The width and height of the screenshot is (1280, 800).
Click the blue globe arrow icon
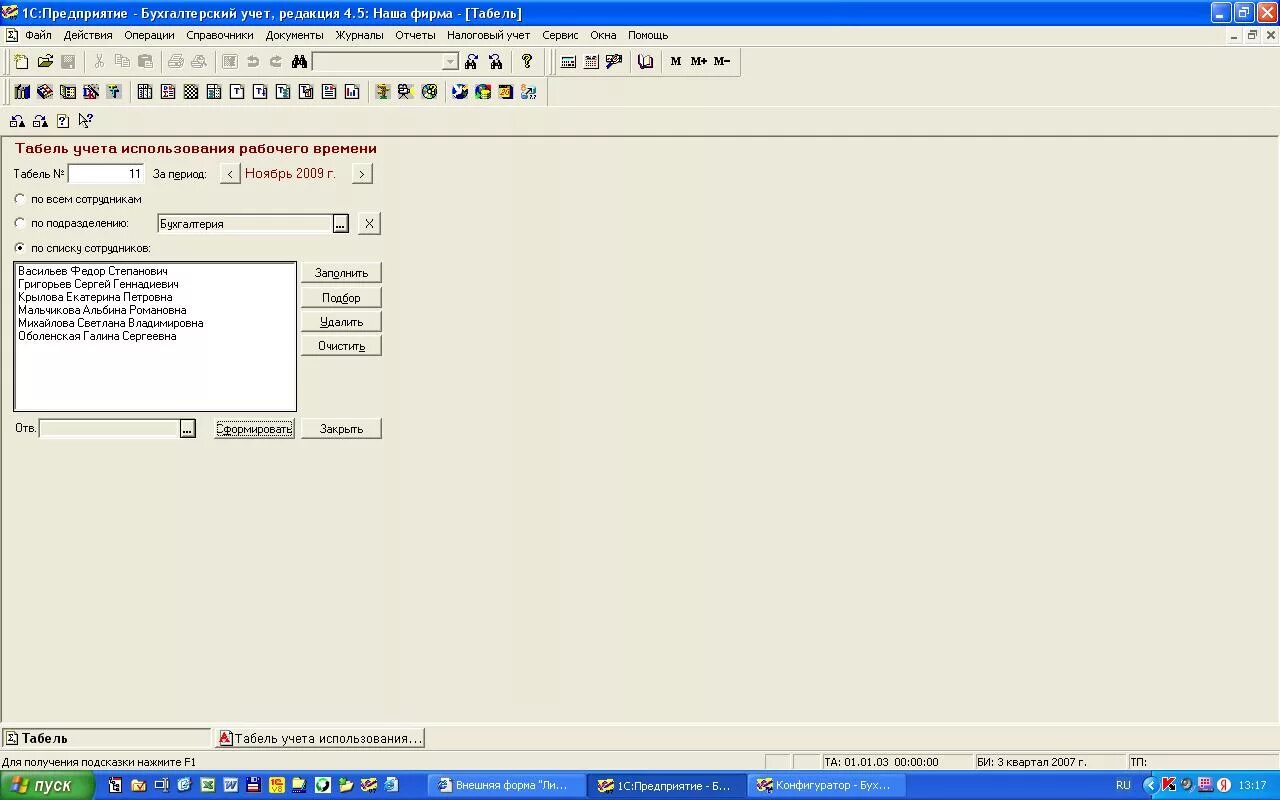[x=460, y=92]
